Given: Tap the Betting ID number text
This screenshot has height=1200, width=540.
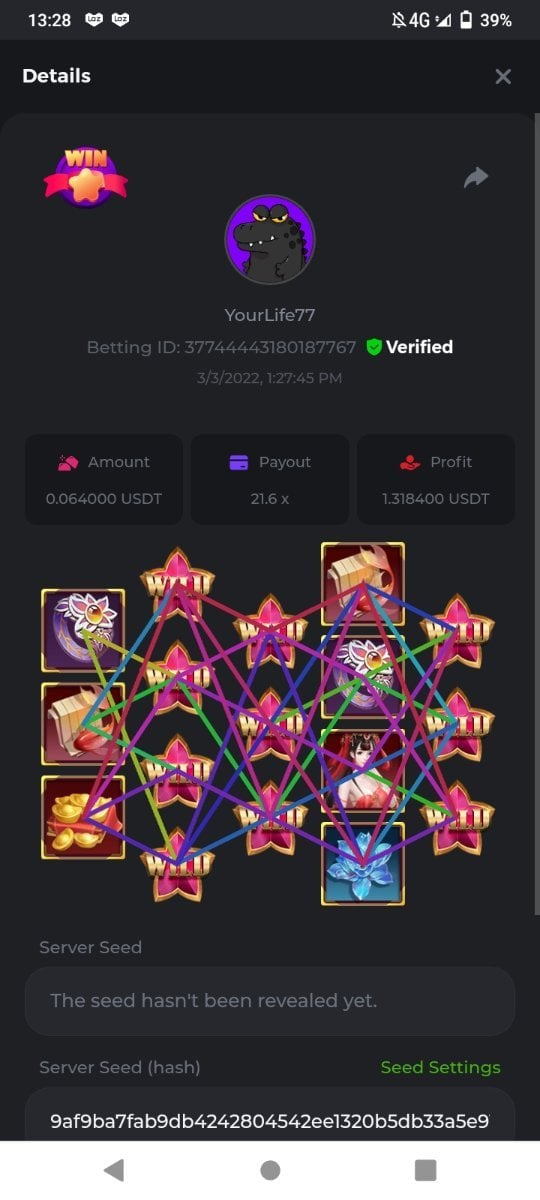Looking at the screenshot, I should pos(270,347).
